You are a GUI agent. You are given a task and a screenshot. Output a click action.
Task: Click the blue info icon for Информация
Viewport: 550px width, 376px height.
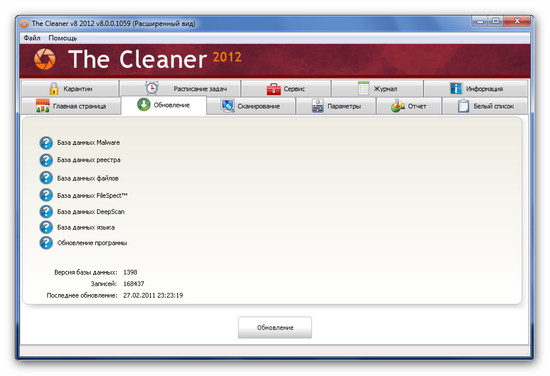coord(456,88)
